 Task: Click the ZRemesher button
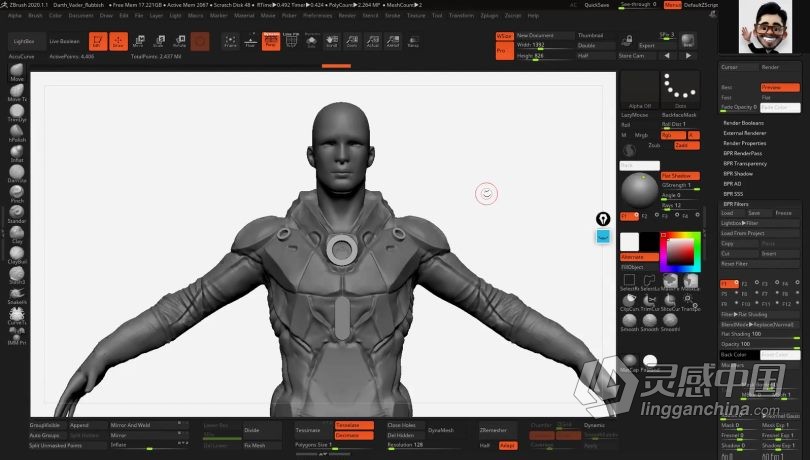point(493,430)
